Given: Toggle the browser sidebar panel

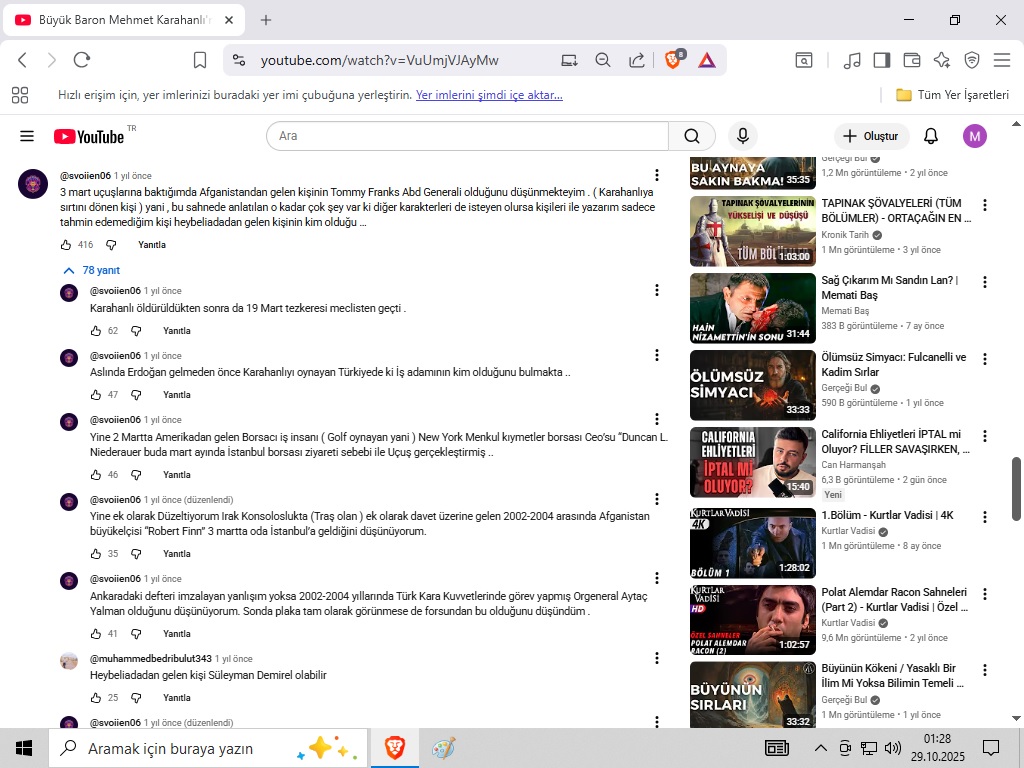Looking at the screenshot, I should pyautogui.click(x=882, y=60).
